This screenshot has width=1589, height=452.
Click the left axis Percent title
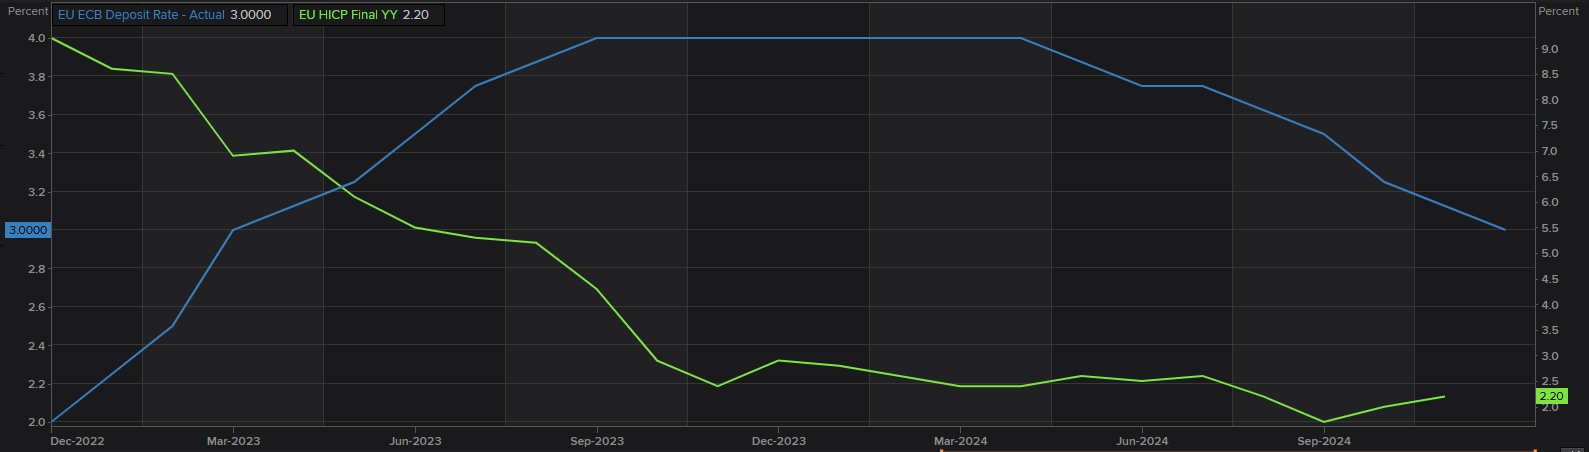pyautogui.click(x=28, y=11)
